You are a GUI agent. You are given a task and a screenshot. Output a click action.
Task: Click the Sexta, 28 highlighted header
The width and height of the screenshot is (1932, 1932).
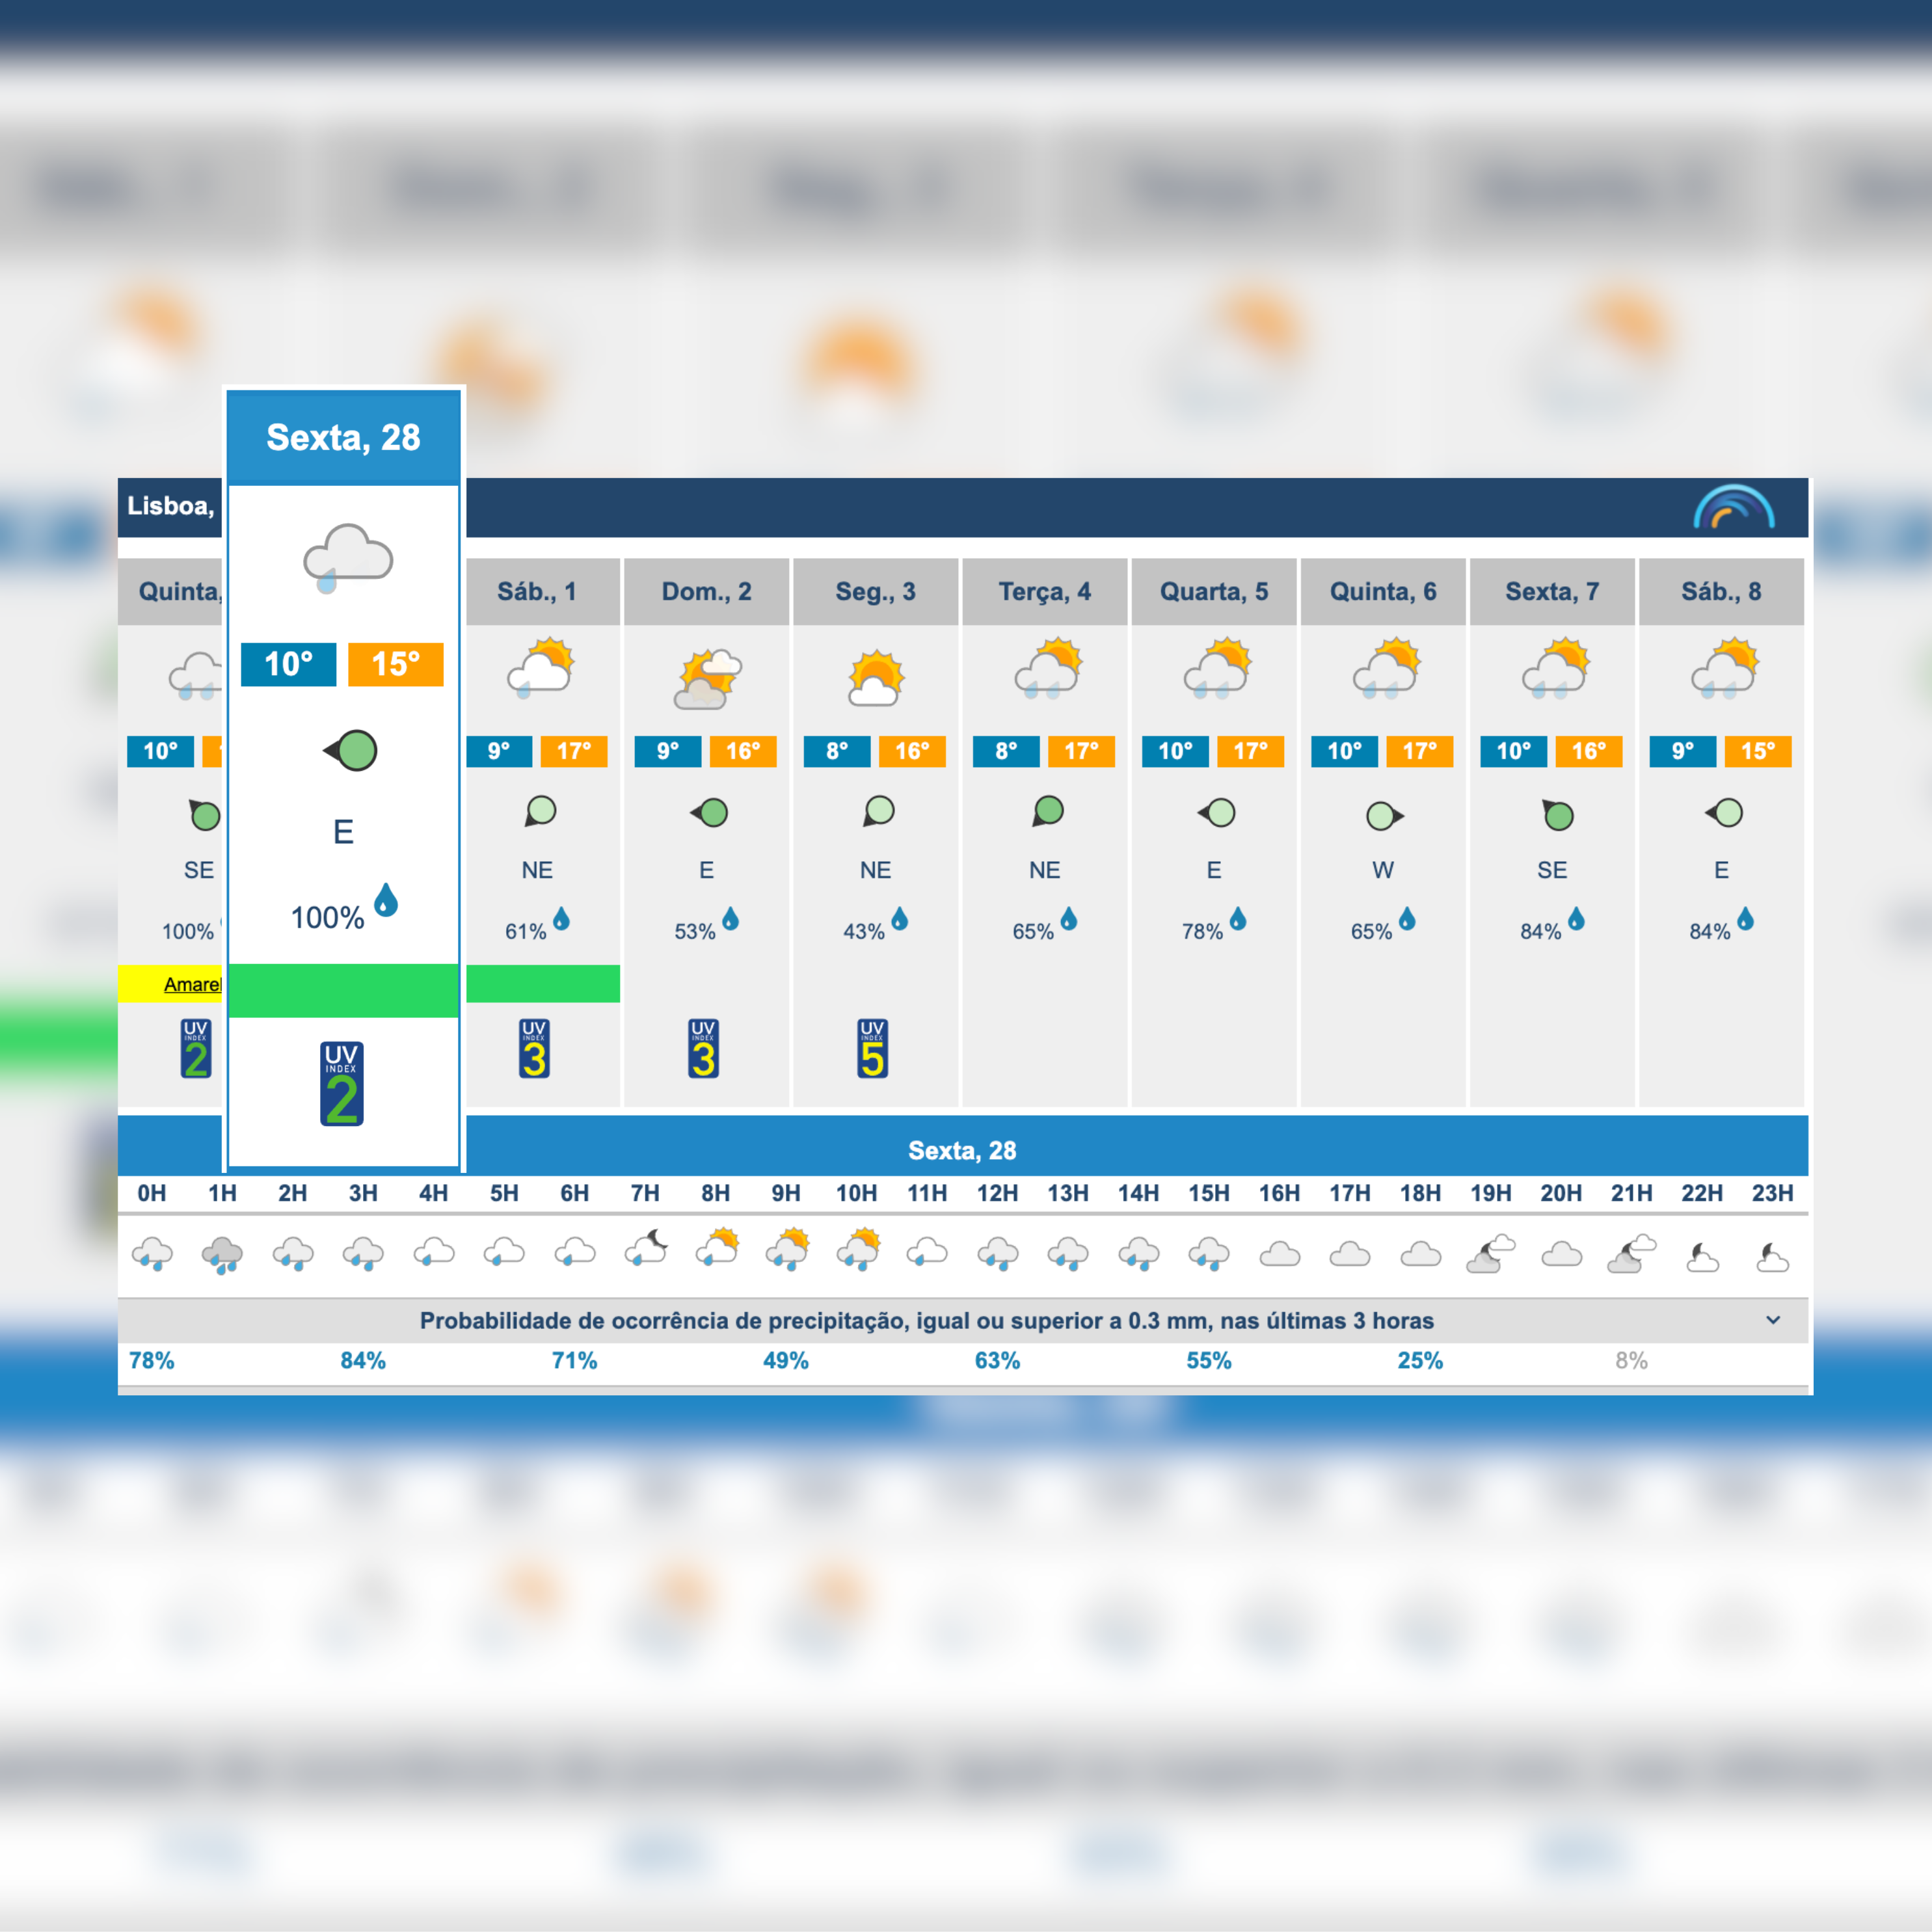point(343,437)
